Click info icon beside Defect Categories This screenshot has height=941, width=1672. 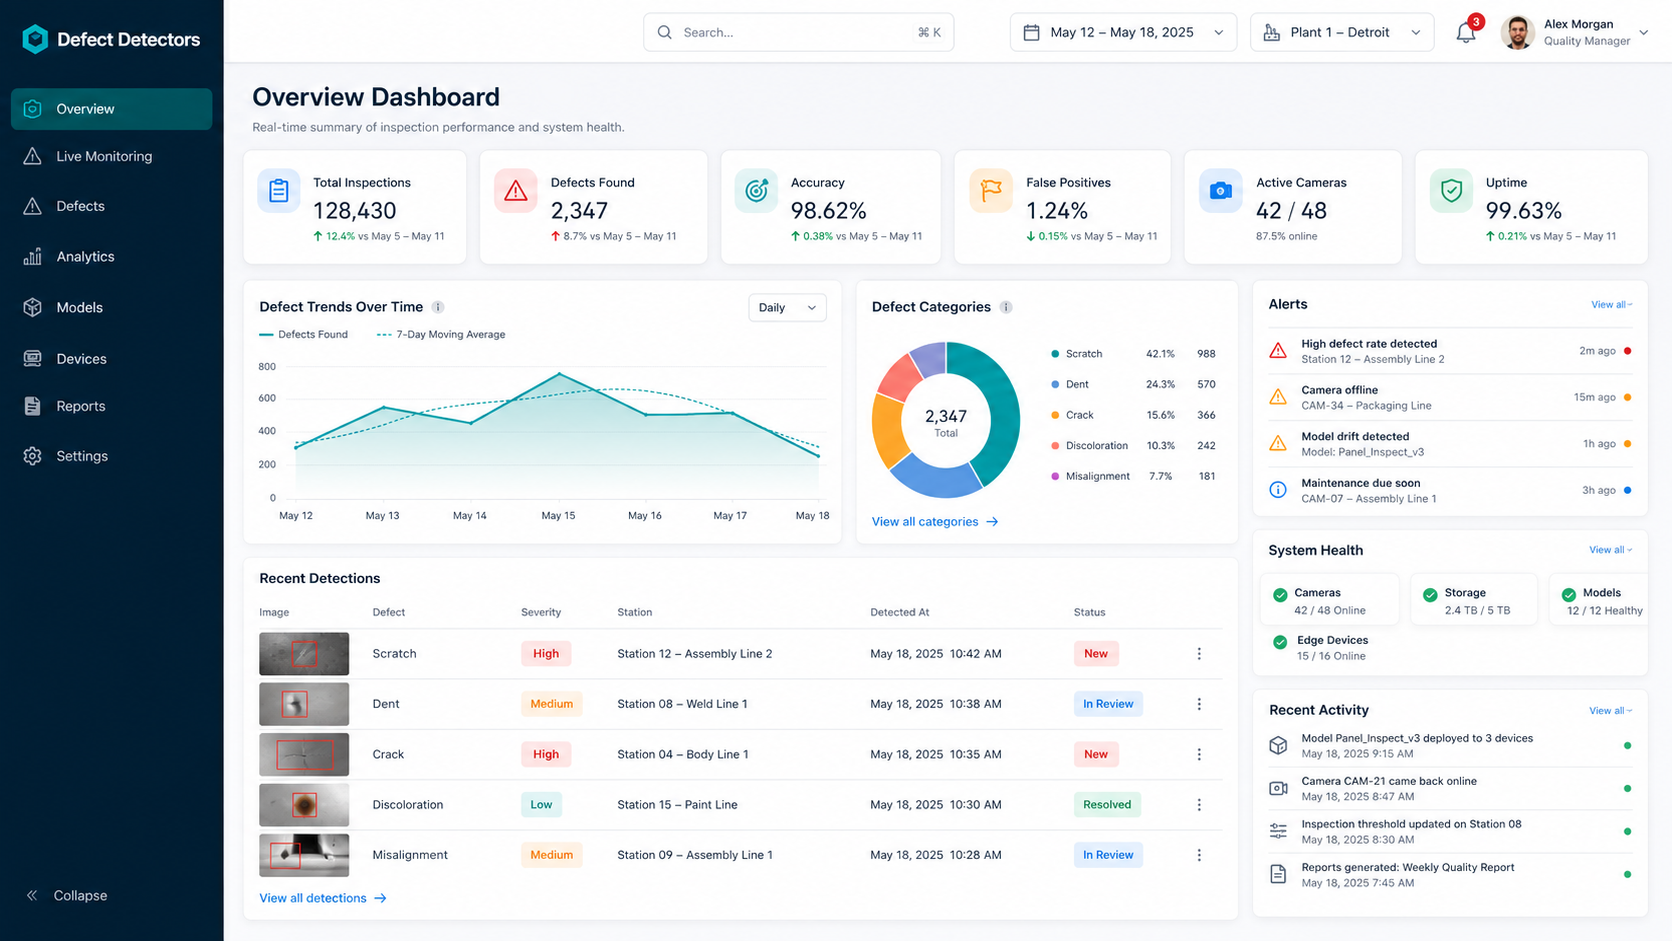click(1006, 307)
